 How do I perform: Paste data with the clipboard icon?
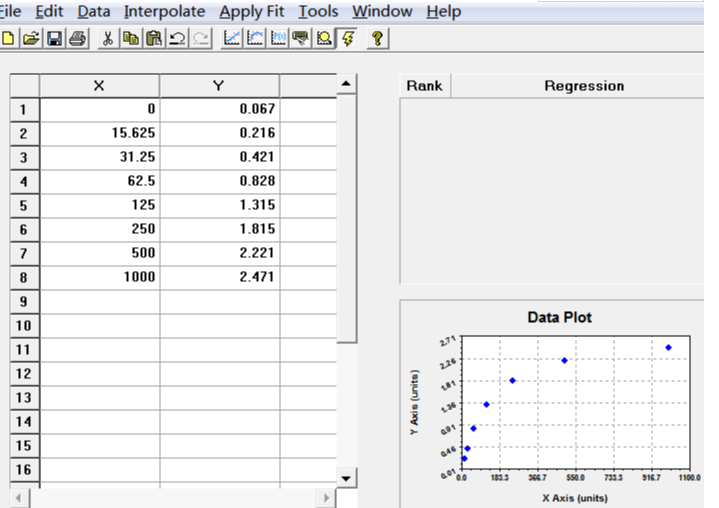[153, 38]
